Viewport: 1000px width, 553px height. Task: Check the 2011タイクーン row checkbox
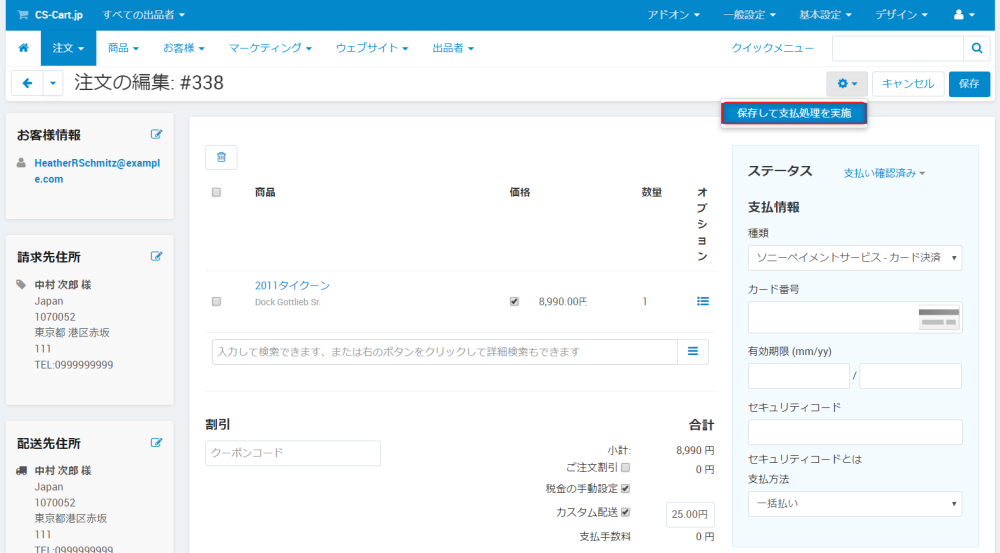(x=216, y=301)
